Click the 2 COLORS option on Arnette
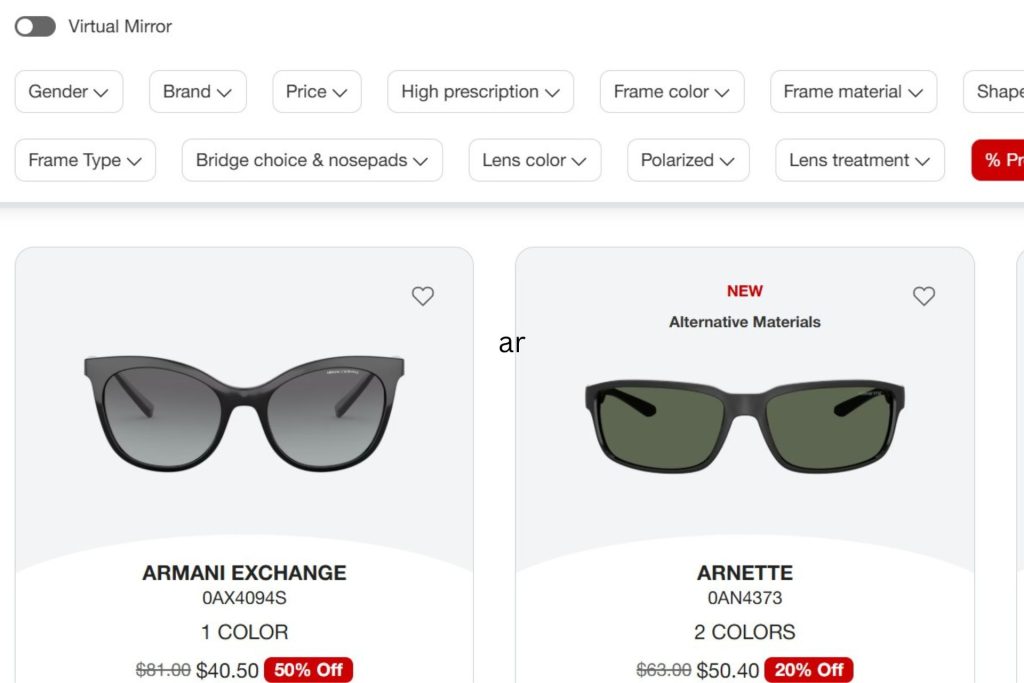This screenshot has width=1024, height=683. (745, 632)
